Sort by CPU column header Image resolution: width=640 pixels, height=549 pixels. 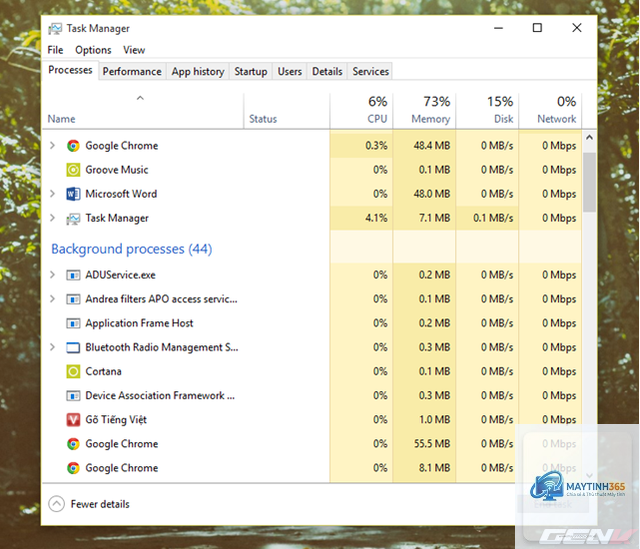(361, 111)
